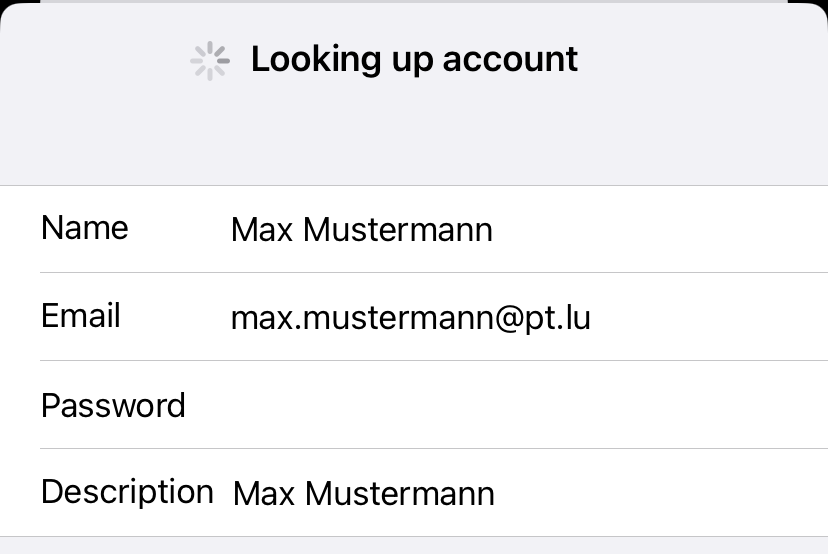Focus the empty Password field
The width and height of the screenshot is (828, 554).
pyautogui.click(x=529, y=405)
